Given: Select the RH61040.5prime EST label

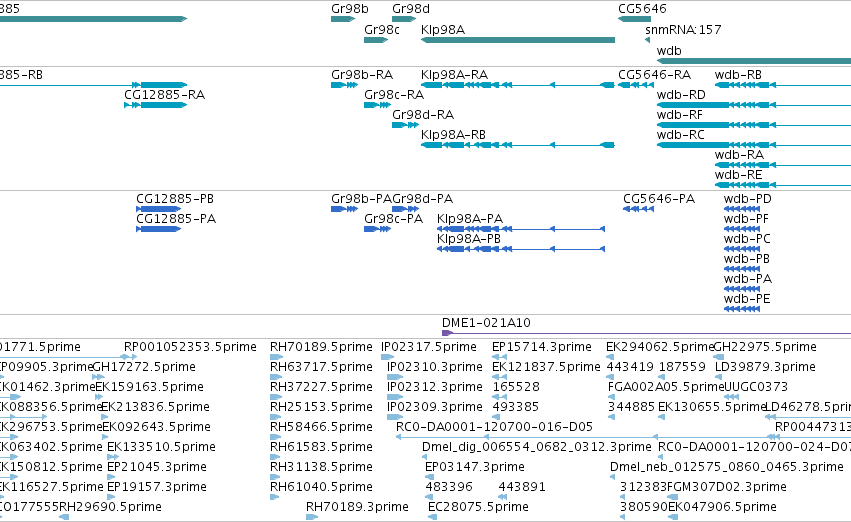Looking at the screenshot, I should [321, 487].
